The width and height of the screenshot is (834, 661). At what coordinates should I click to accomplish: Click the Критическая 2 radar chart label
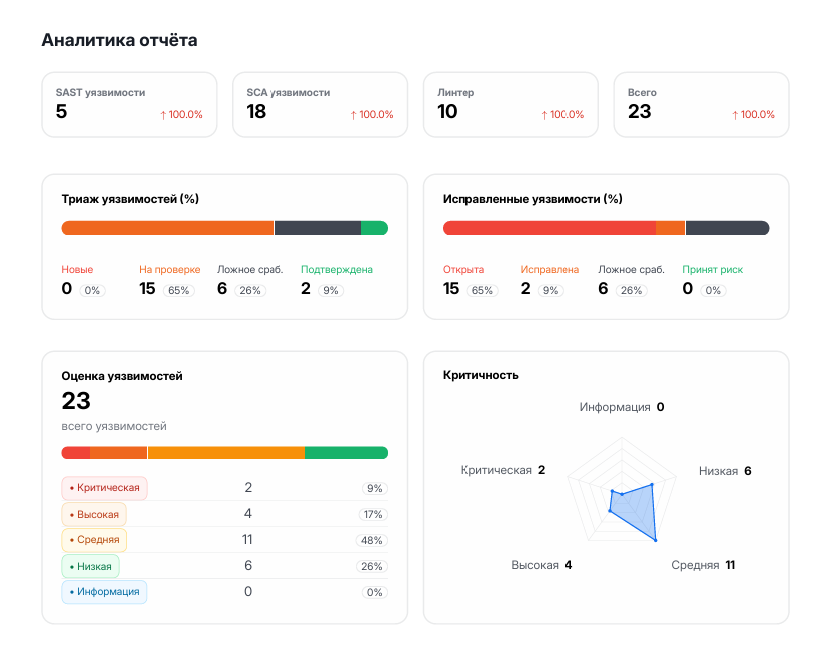coord(503,470)
